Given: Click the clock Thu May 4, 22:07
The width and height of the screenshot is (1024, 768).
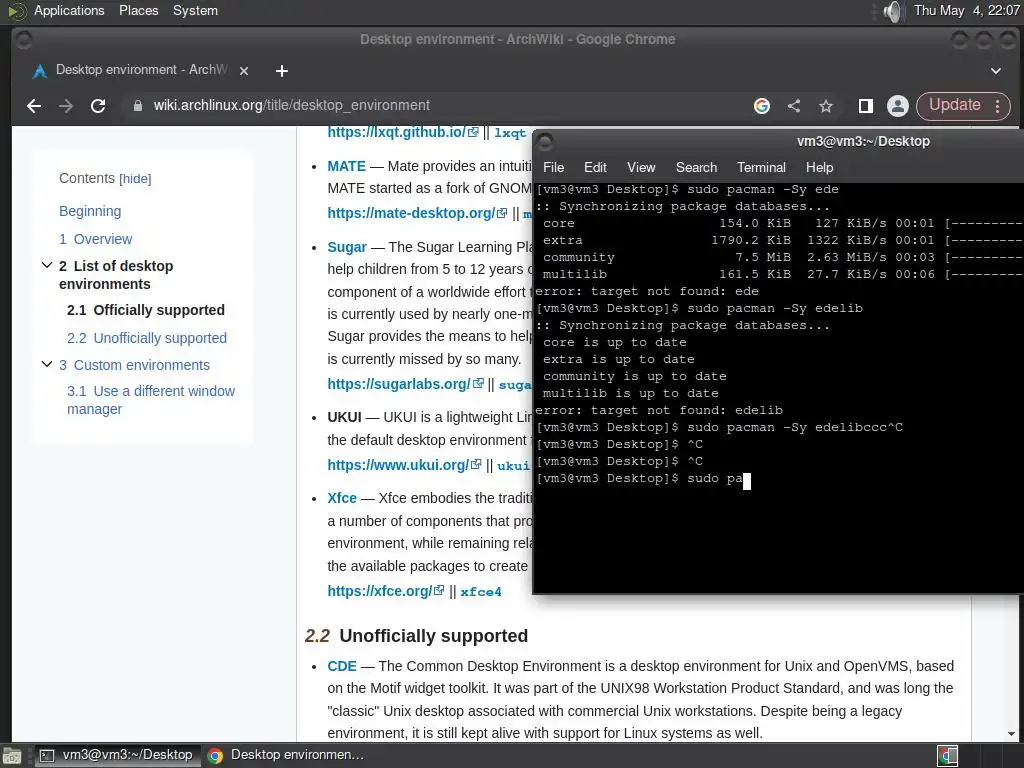Looking at the screenshot, I should [x=966, y=11].
